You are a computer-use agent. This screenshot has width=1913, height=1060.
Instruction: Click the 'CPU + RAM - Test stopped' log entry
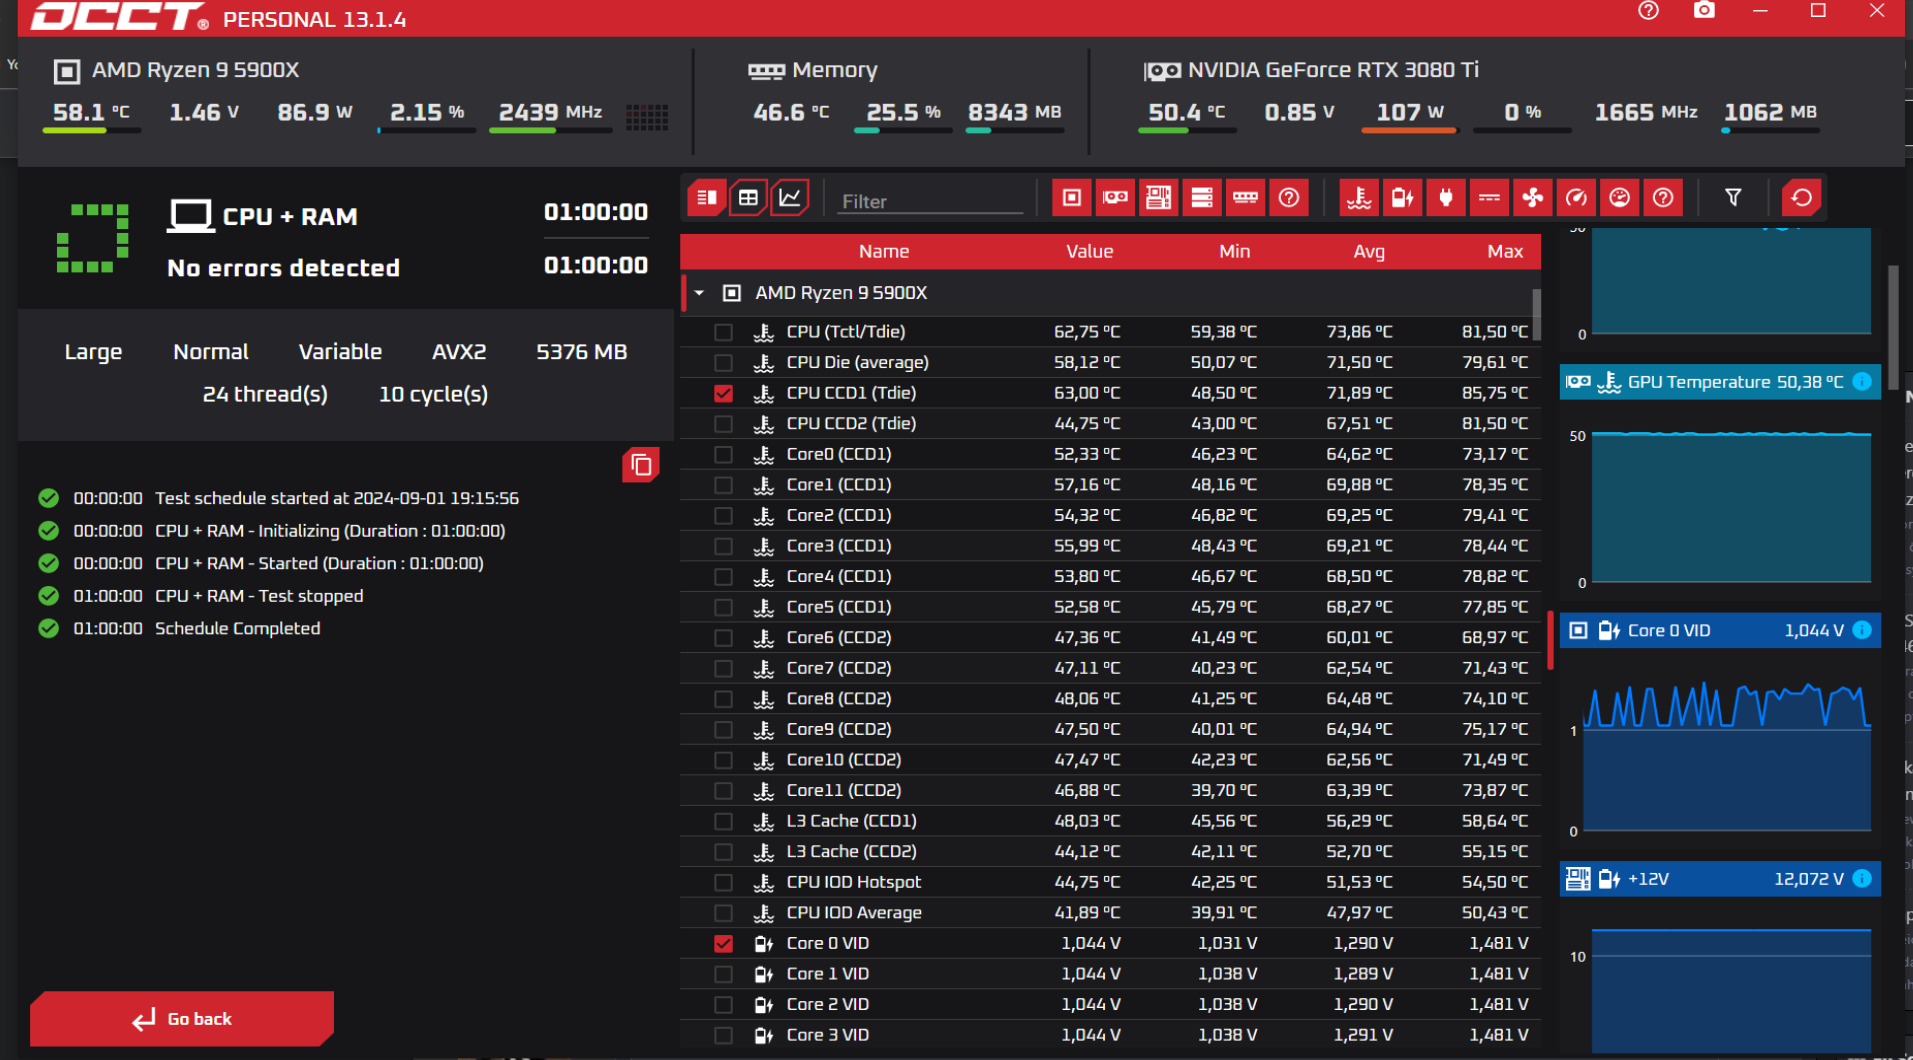tap(259, 596)
